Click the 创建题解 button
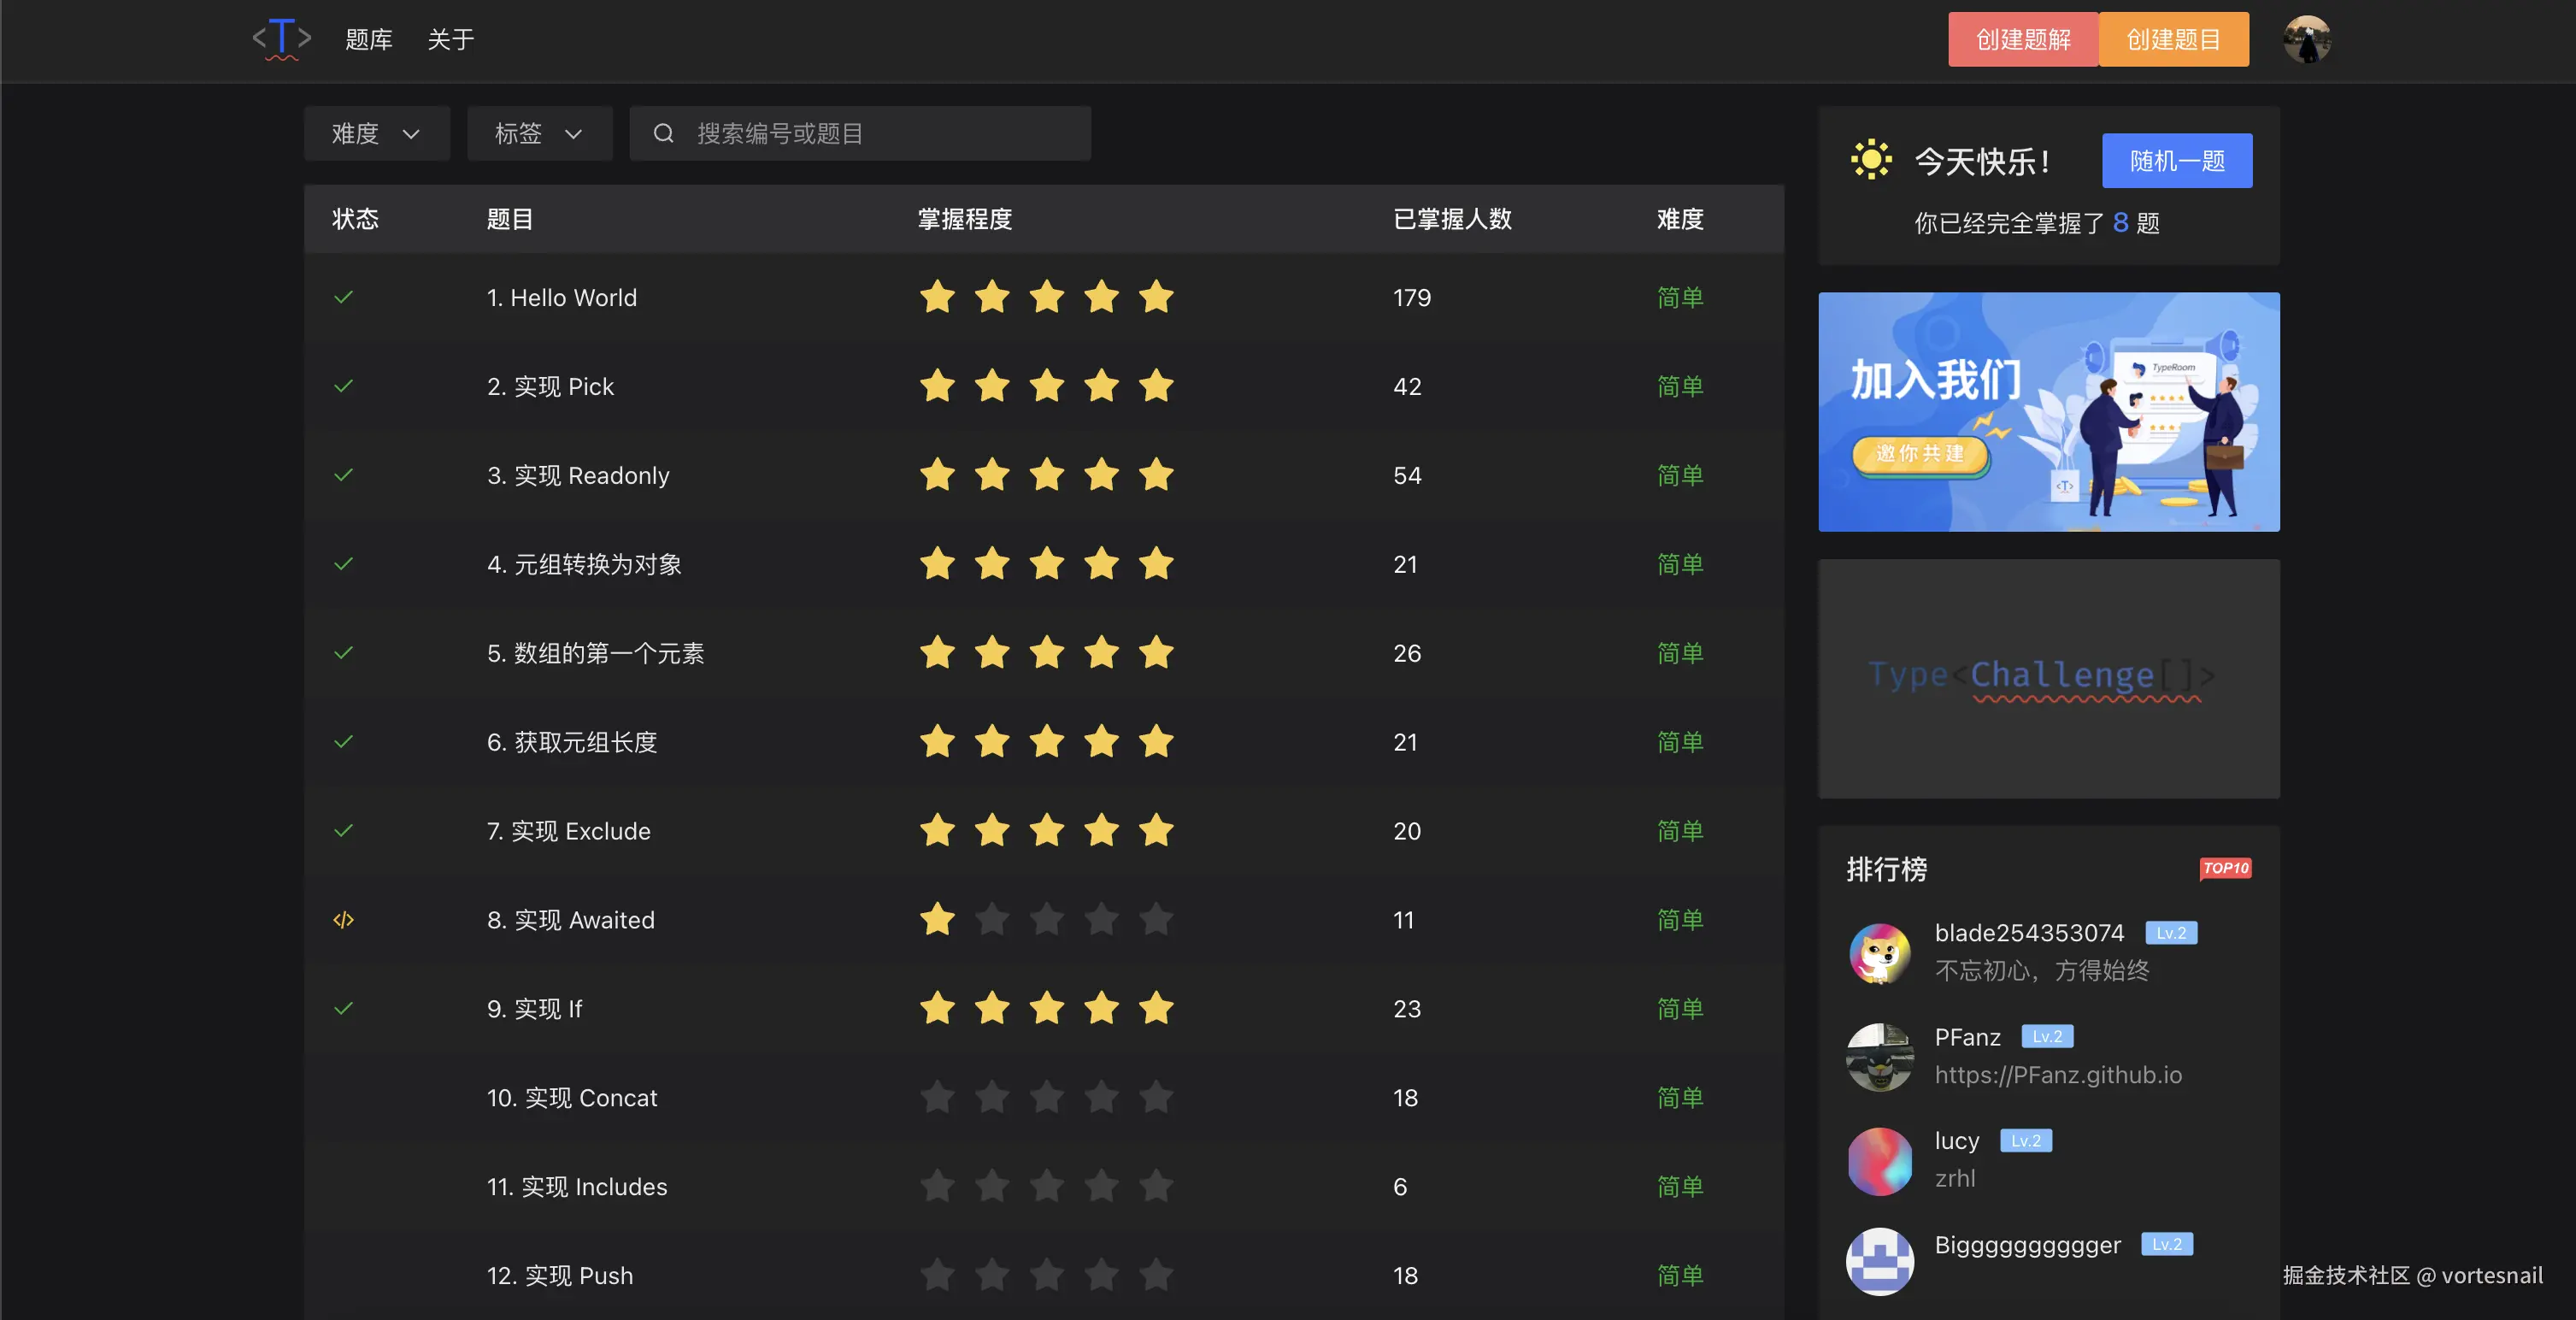Screen dimensions: 2576x1320 coord(2022,40)
